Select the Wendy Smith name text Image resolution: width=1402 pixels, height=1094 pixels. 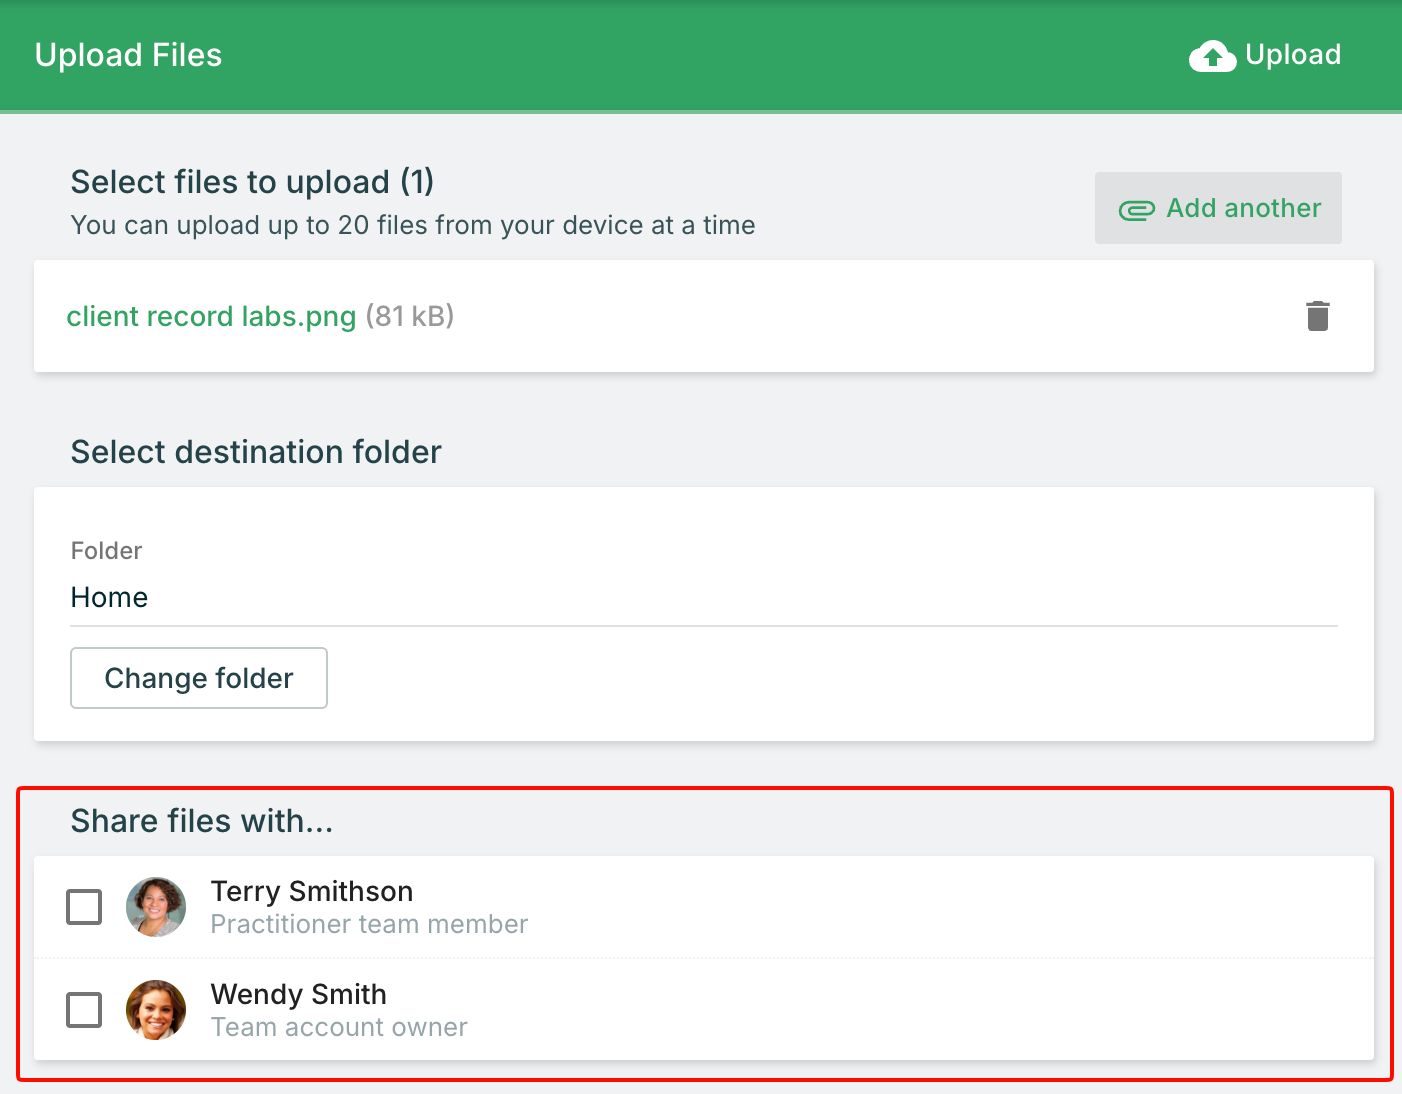tap(298, 994)
